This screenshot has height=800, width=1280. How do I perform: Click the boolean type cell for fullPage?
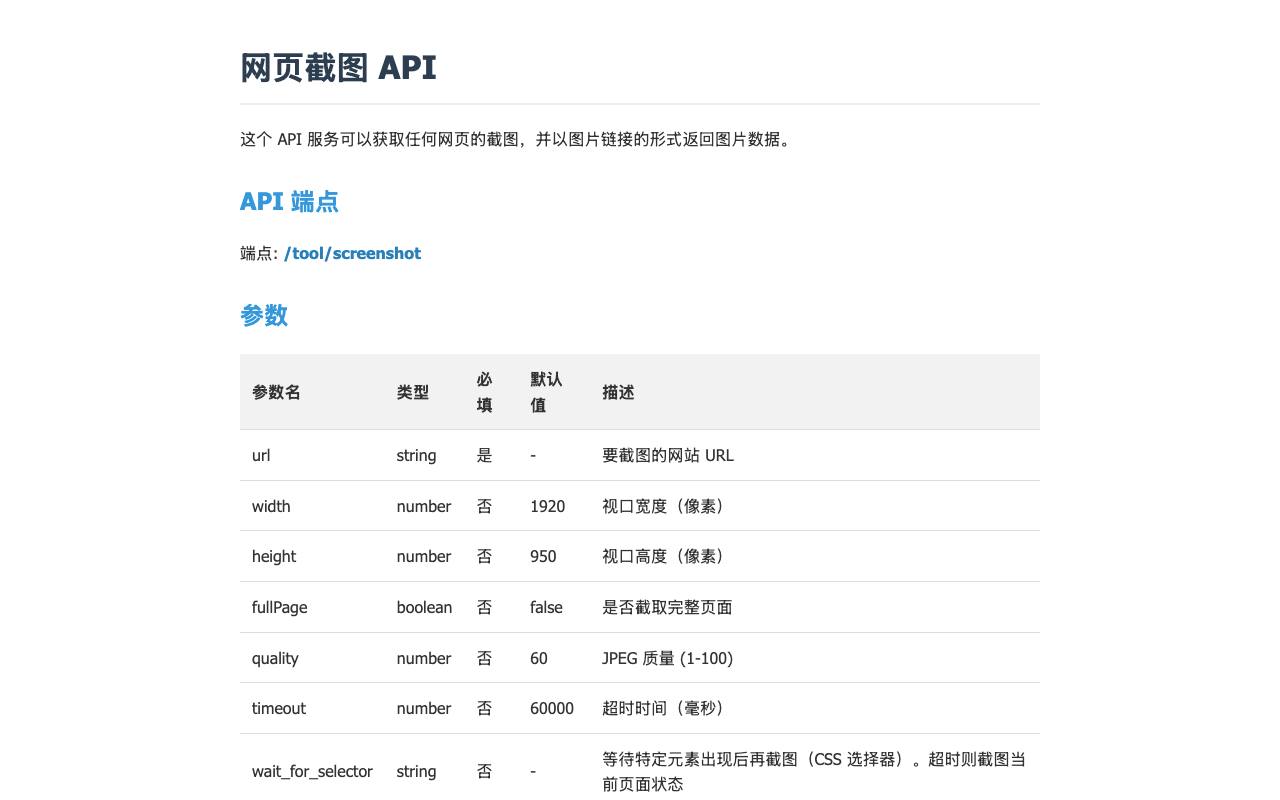(425, 607)
